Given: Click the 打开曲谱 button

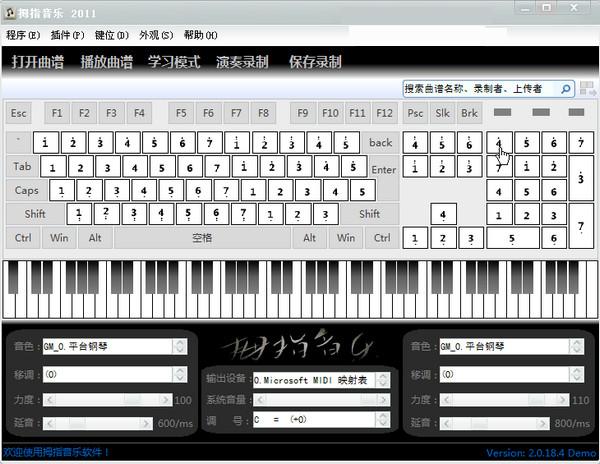Looking at the screenshot, I should pyautogui.click(x=38, y=62).
